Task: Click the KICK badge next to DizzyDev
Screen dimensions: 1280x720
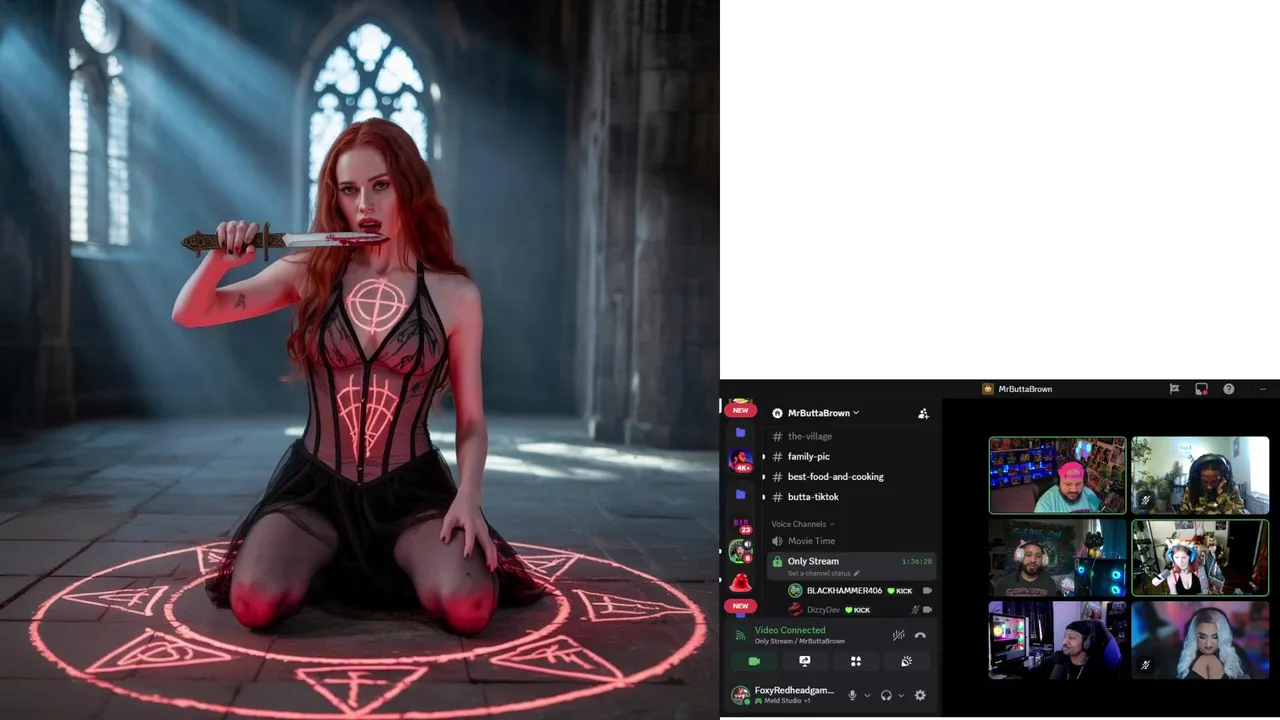Action: point(858,610)
